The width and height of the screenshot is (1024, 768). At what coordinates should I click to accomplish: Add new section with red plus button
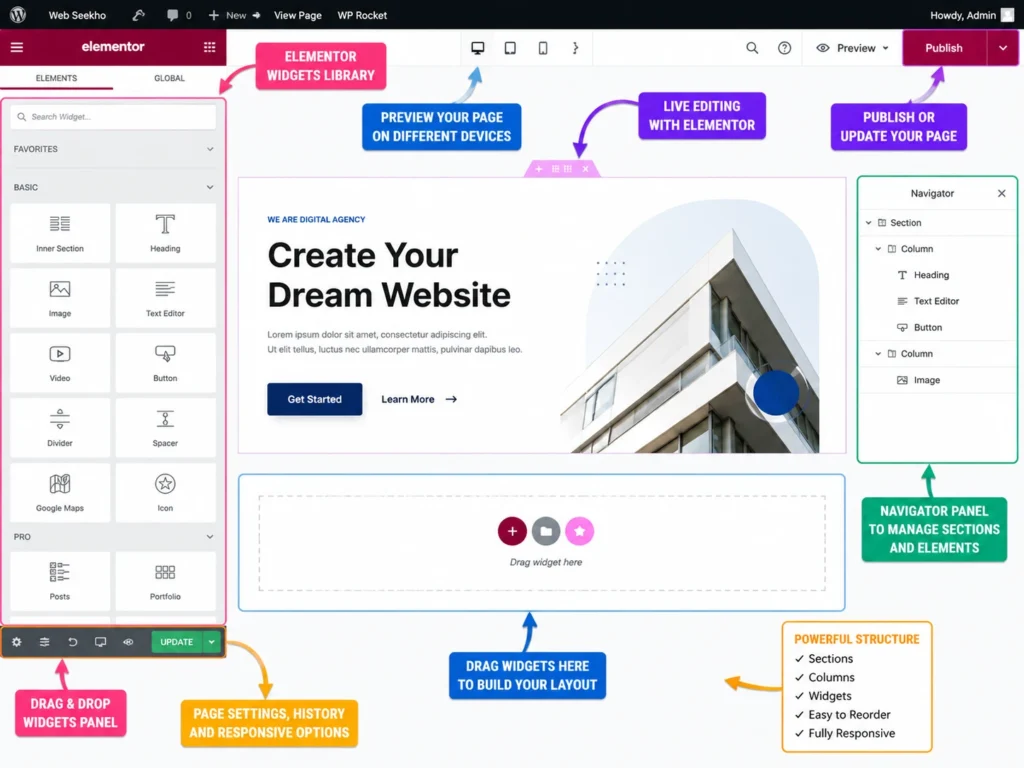(x=512, y=531)
